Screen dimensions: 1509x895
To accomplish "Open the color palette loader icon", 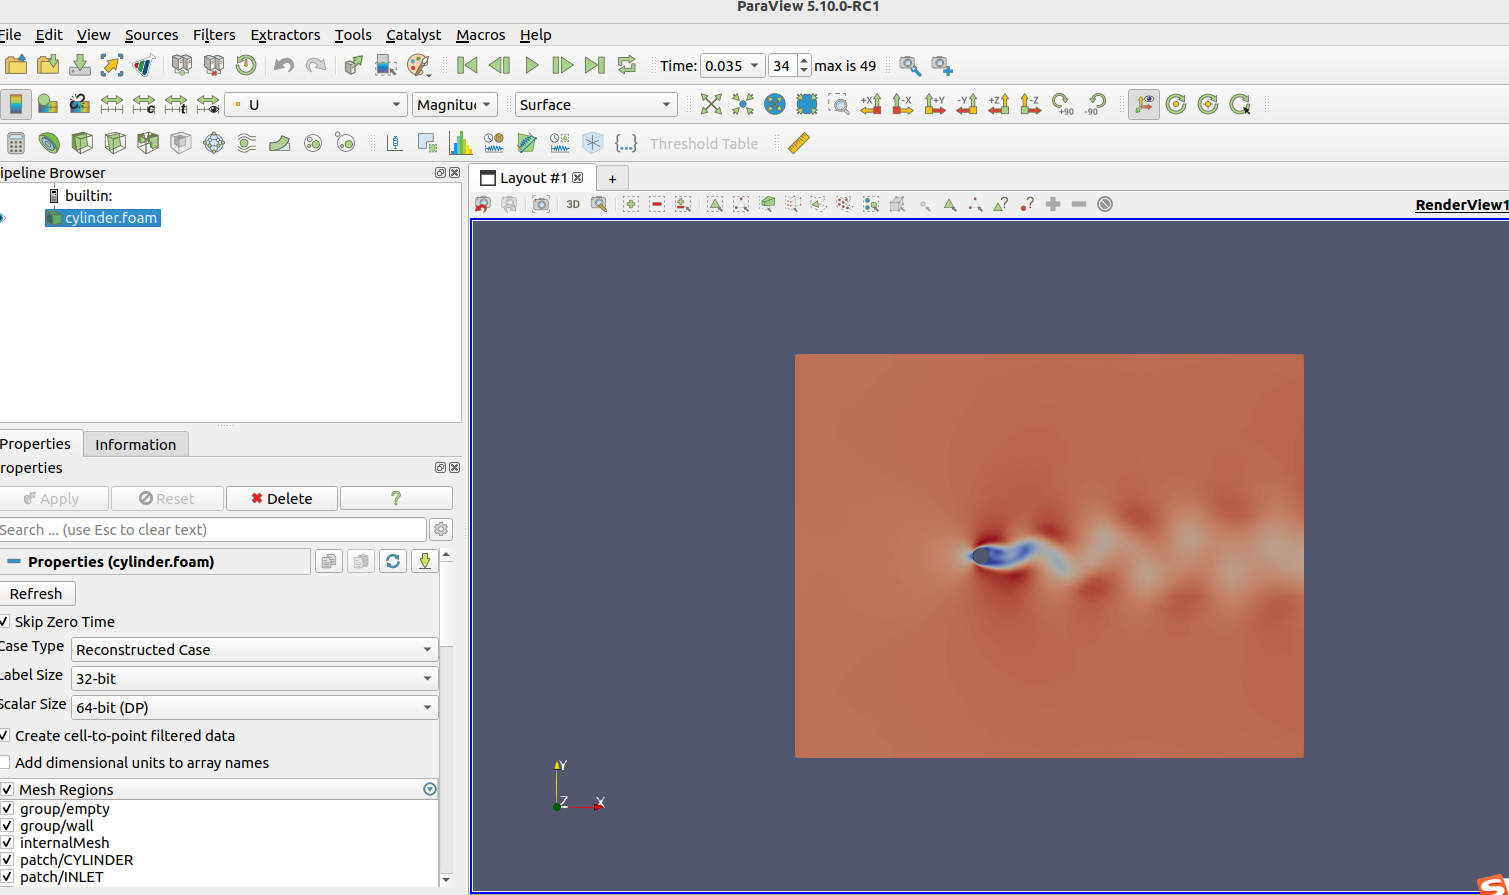I will click(418, 65).
